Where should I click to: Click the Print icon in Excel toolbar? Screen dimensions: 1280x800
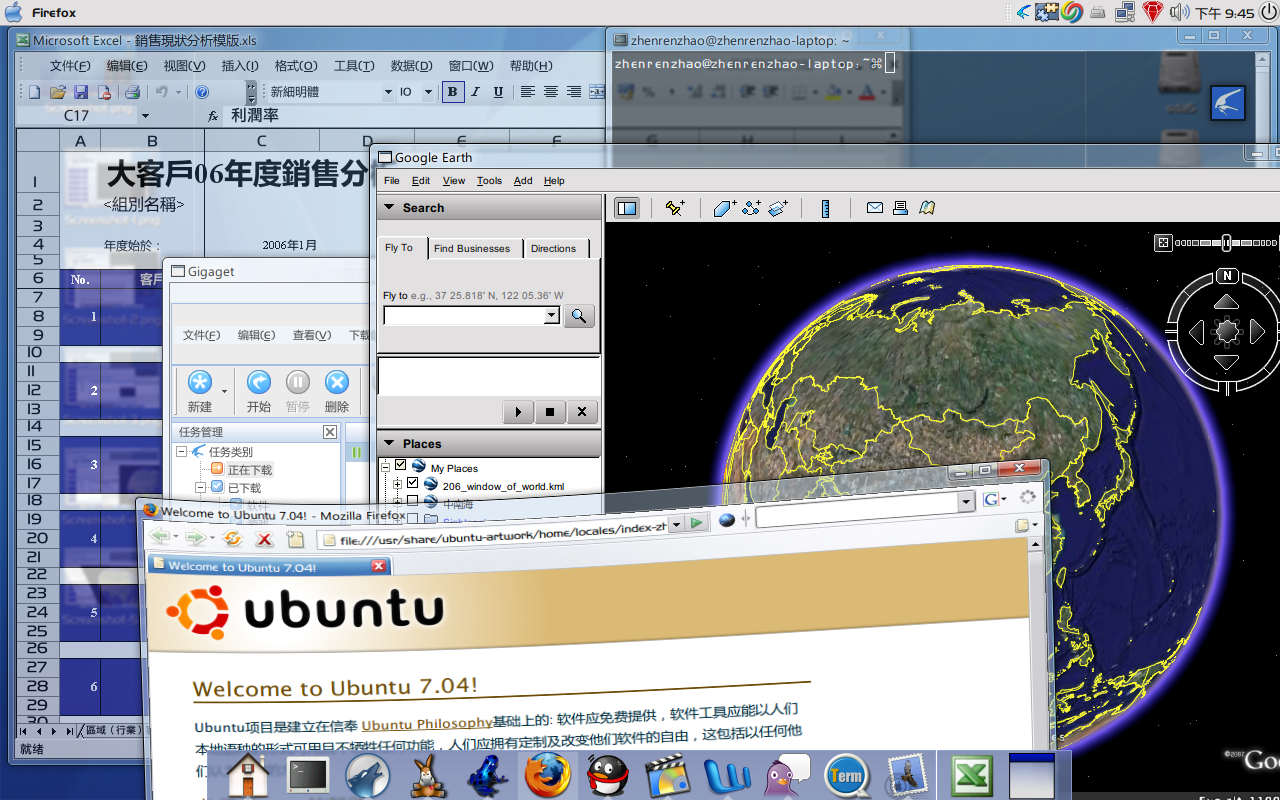(x=132, y=92)
